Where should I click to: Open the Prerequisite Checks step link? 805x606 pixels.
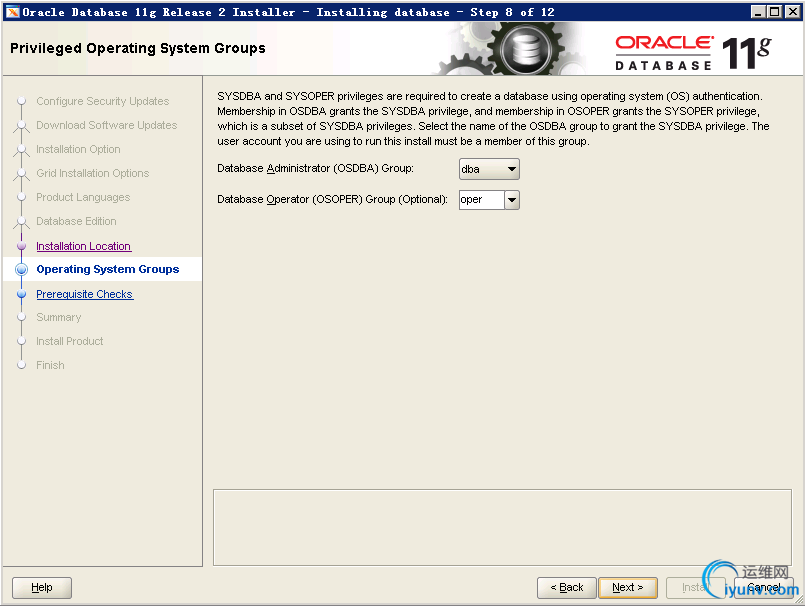pos(85,294)
